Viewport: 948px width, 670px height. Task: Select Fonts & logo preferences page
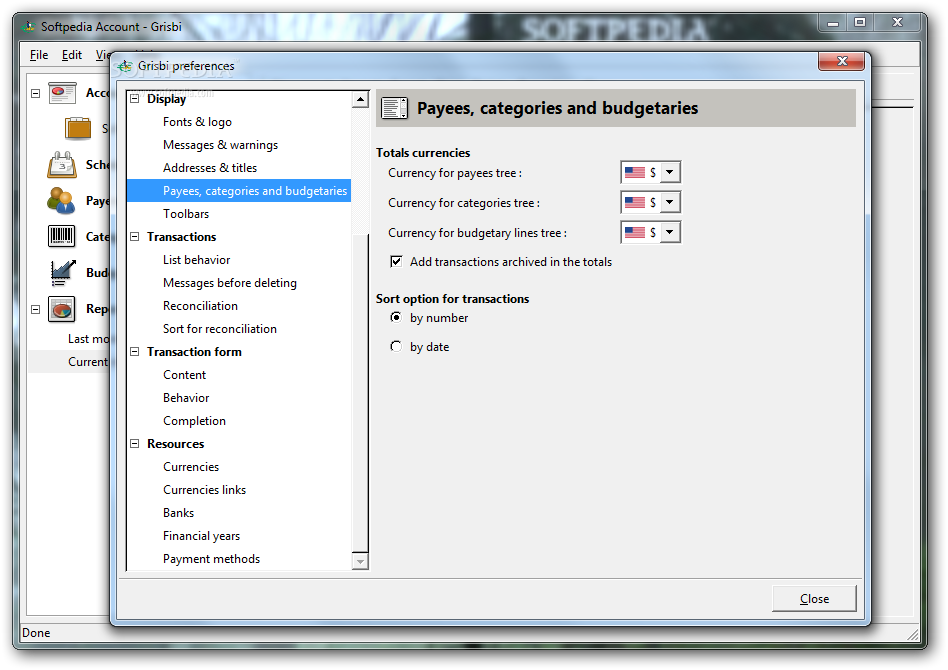[197, 122]
